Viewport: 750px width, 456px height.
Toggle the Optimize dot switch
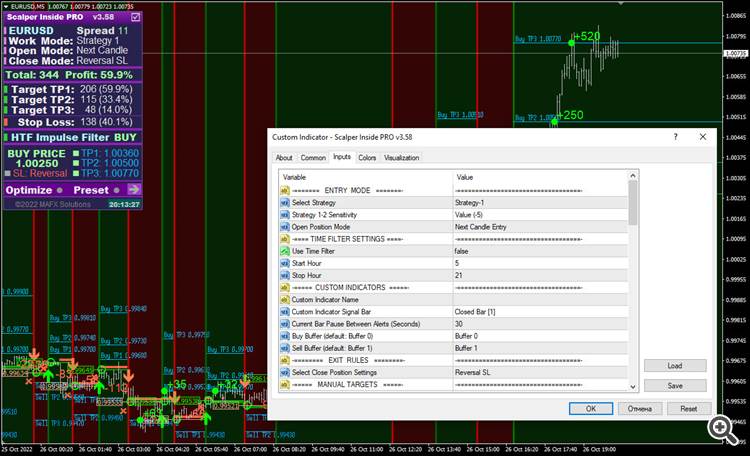point(59,190)
